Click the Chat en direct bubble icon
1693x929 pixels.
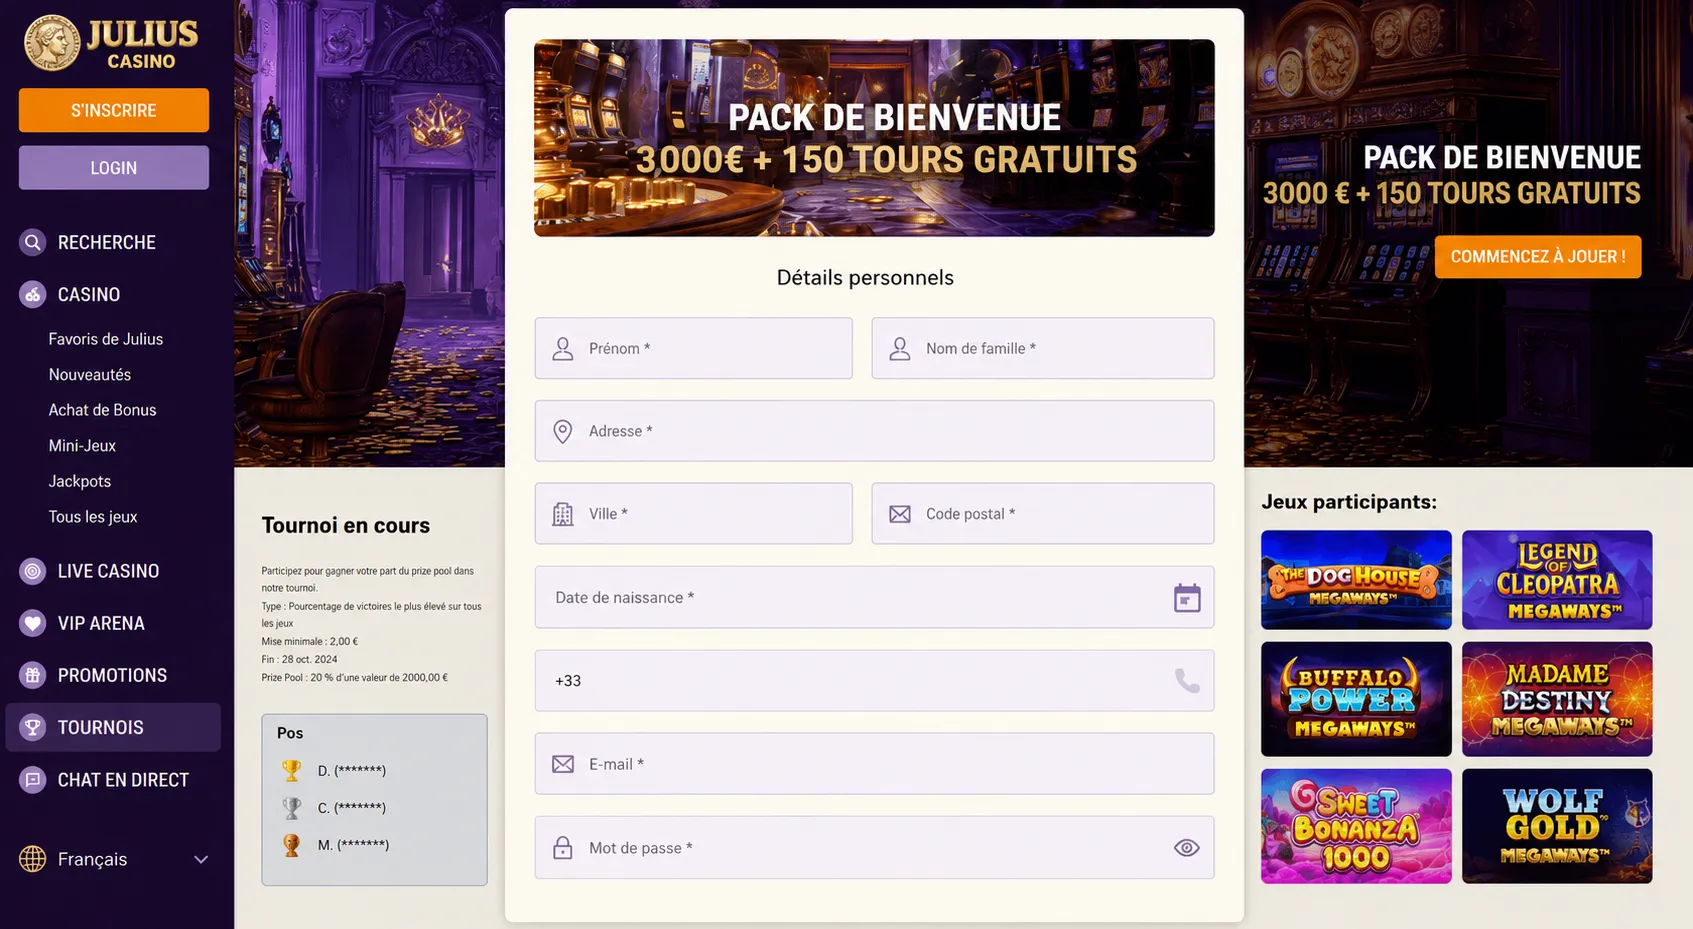(33, 779)
